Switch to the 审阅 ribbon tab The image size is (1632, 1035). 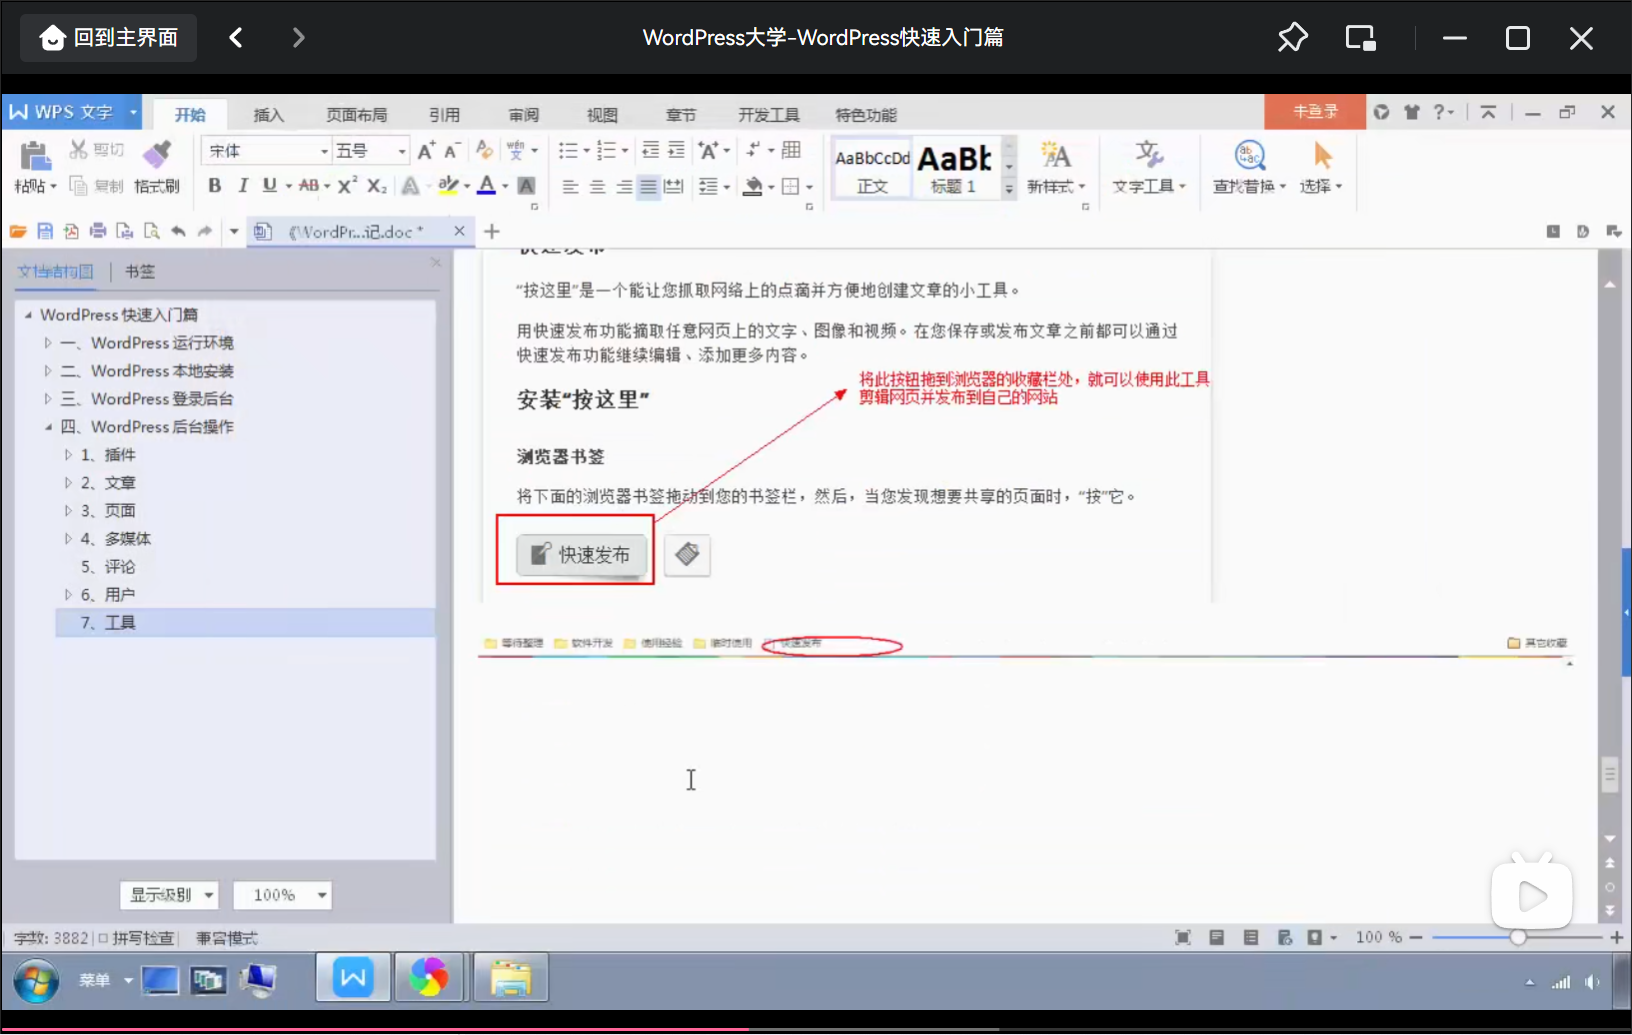click(523, 115)
